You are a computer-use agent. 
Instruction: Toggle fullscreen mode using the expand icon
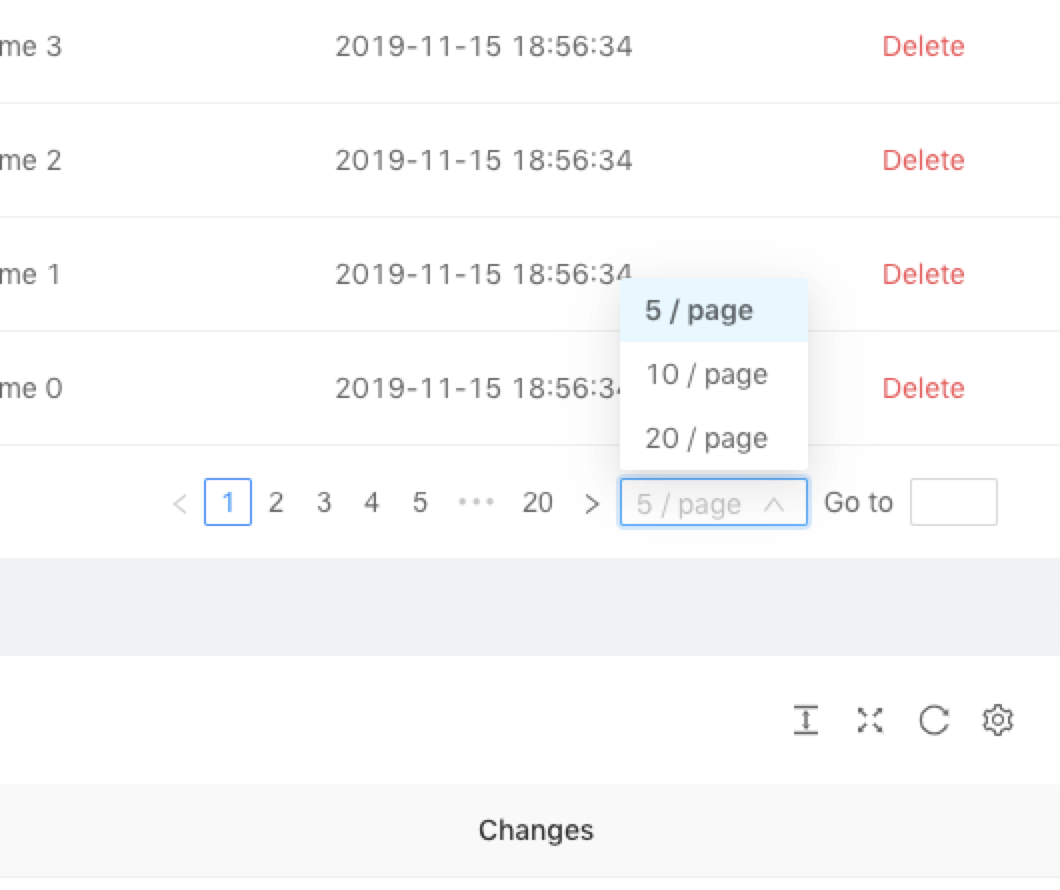pos(869,719)
